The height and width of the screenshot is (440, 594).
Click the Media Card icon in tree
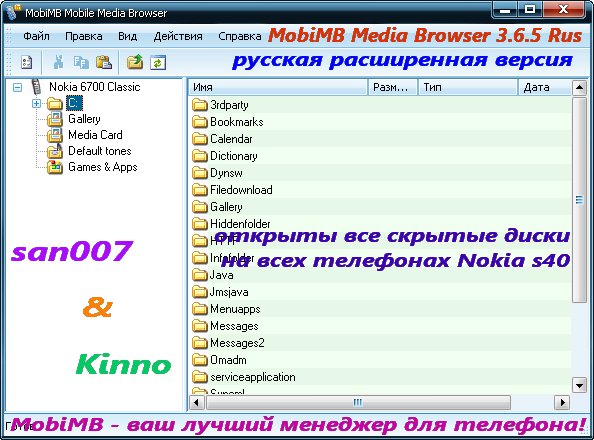pos(55,135)
